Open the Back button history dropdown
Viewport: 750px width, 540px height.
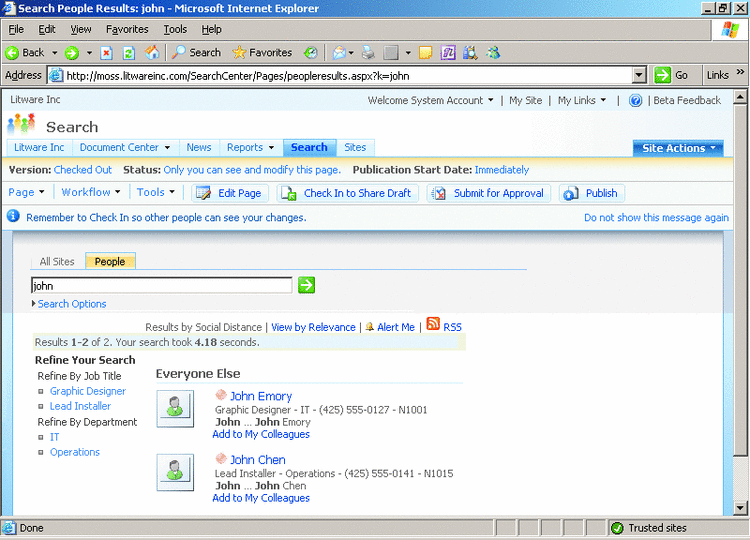tap(55, 53)
